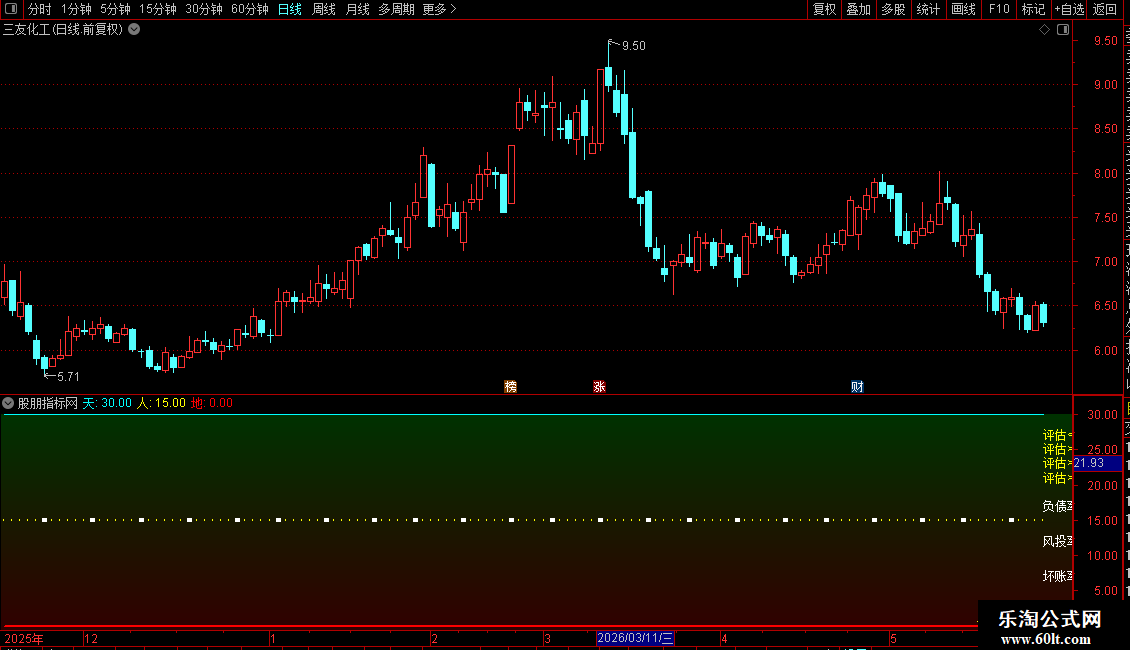The height and width of the screenshot is (650, 1130).
Task: Add stock via +自选 button
Action: (1069, 9)
